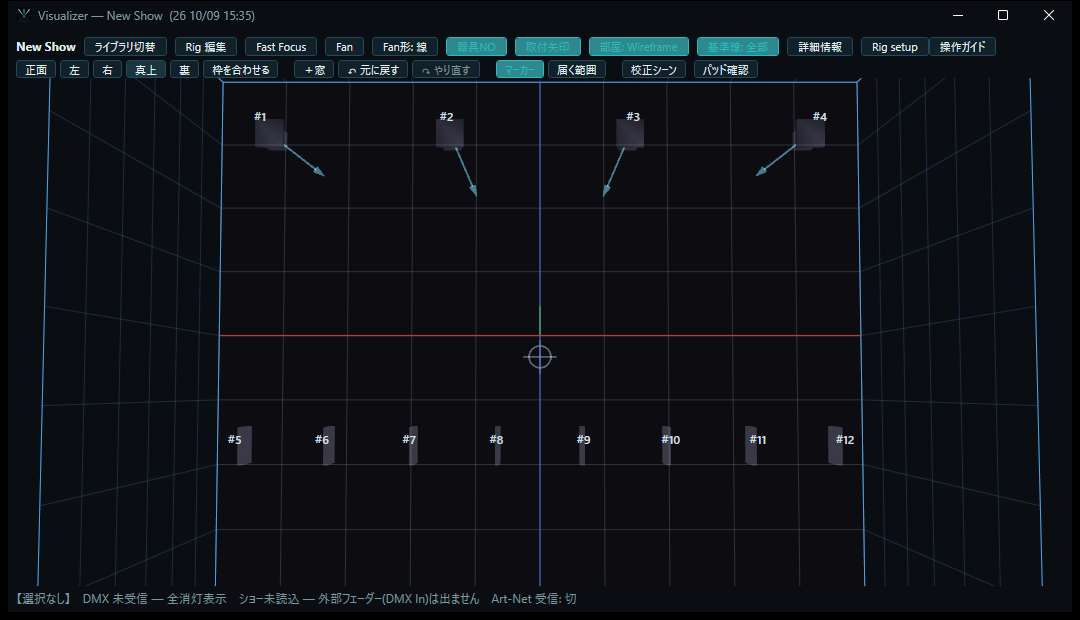
Task: Select floor fixture #10
Action: (x=666, y=445)
